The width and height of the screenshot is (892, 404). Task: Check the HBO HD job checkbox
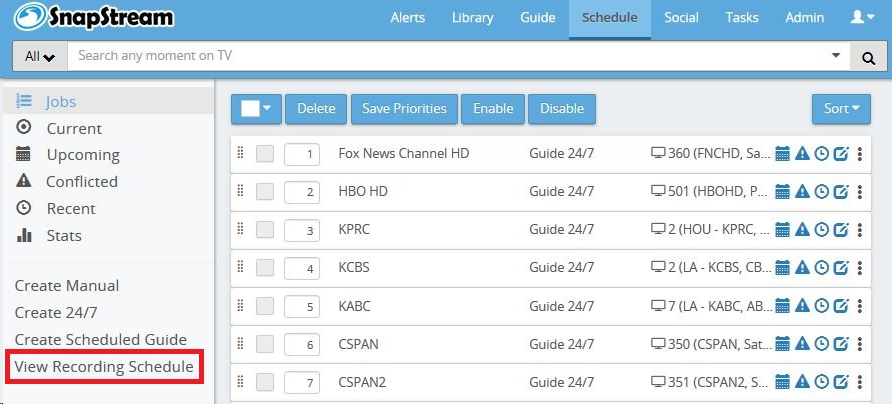265,192
